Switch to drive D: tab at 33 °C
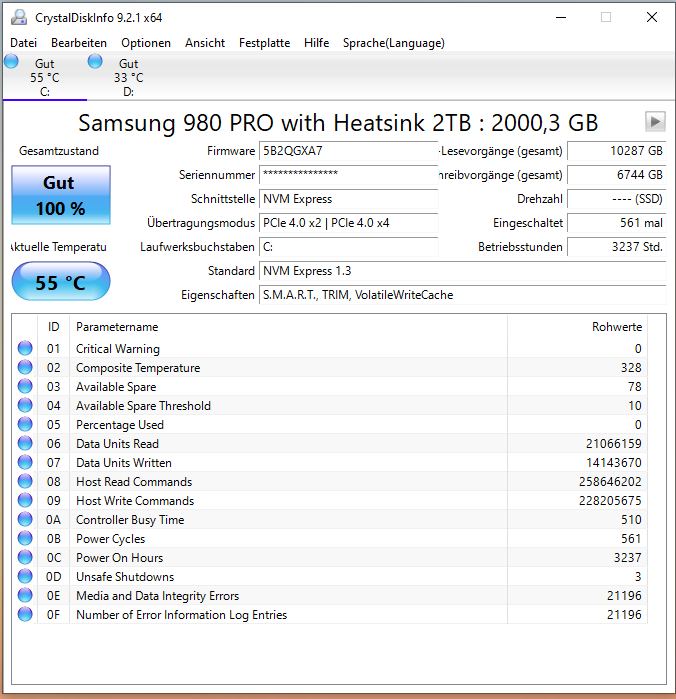This screenshot has height=699, width=676. point(128,77)
